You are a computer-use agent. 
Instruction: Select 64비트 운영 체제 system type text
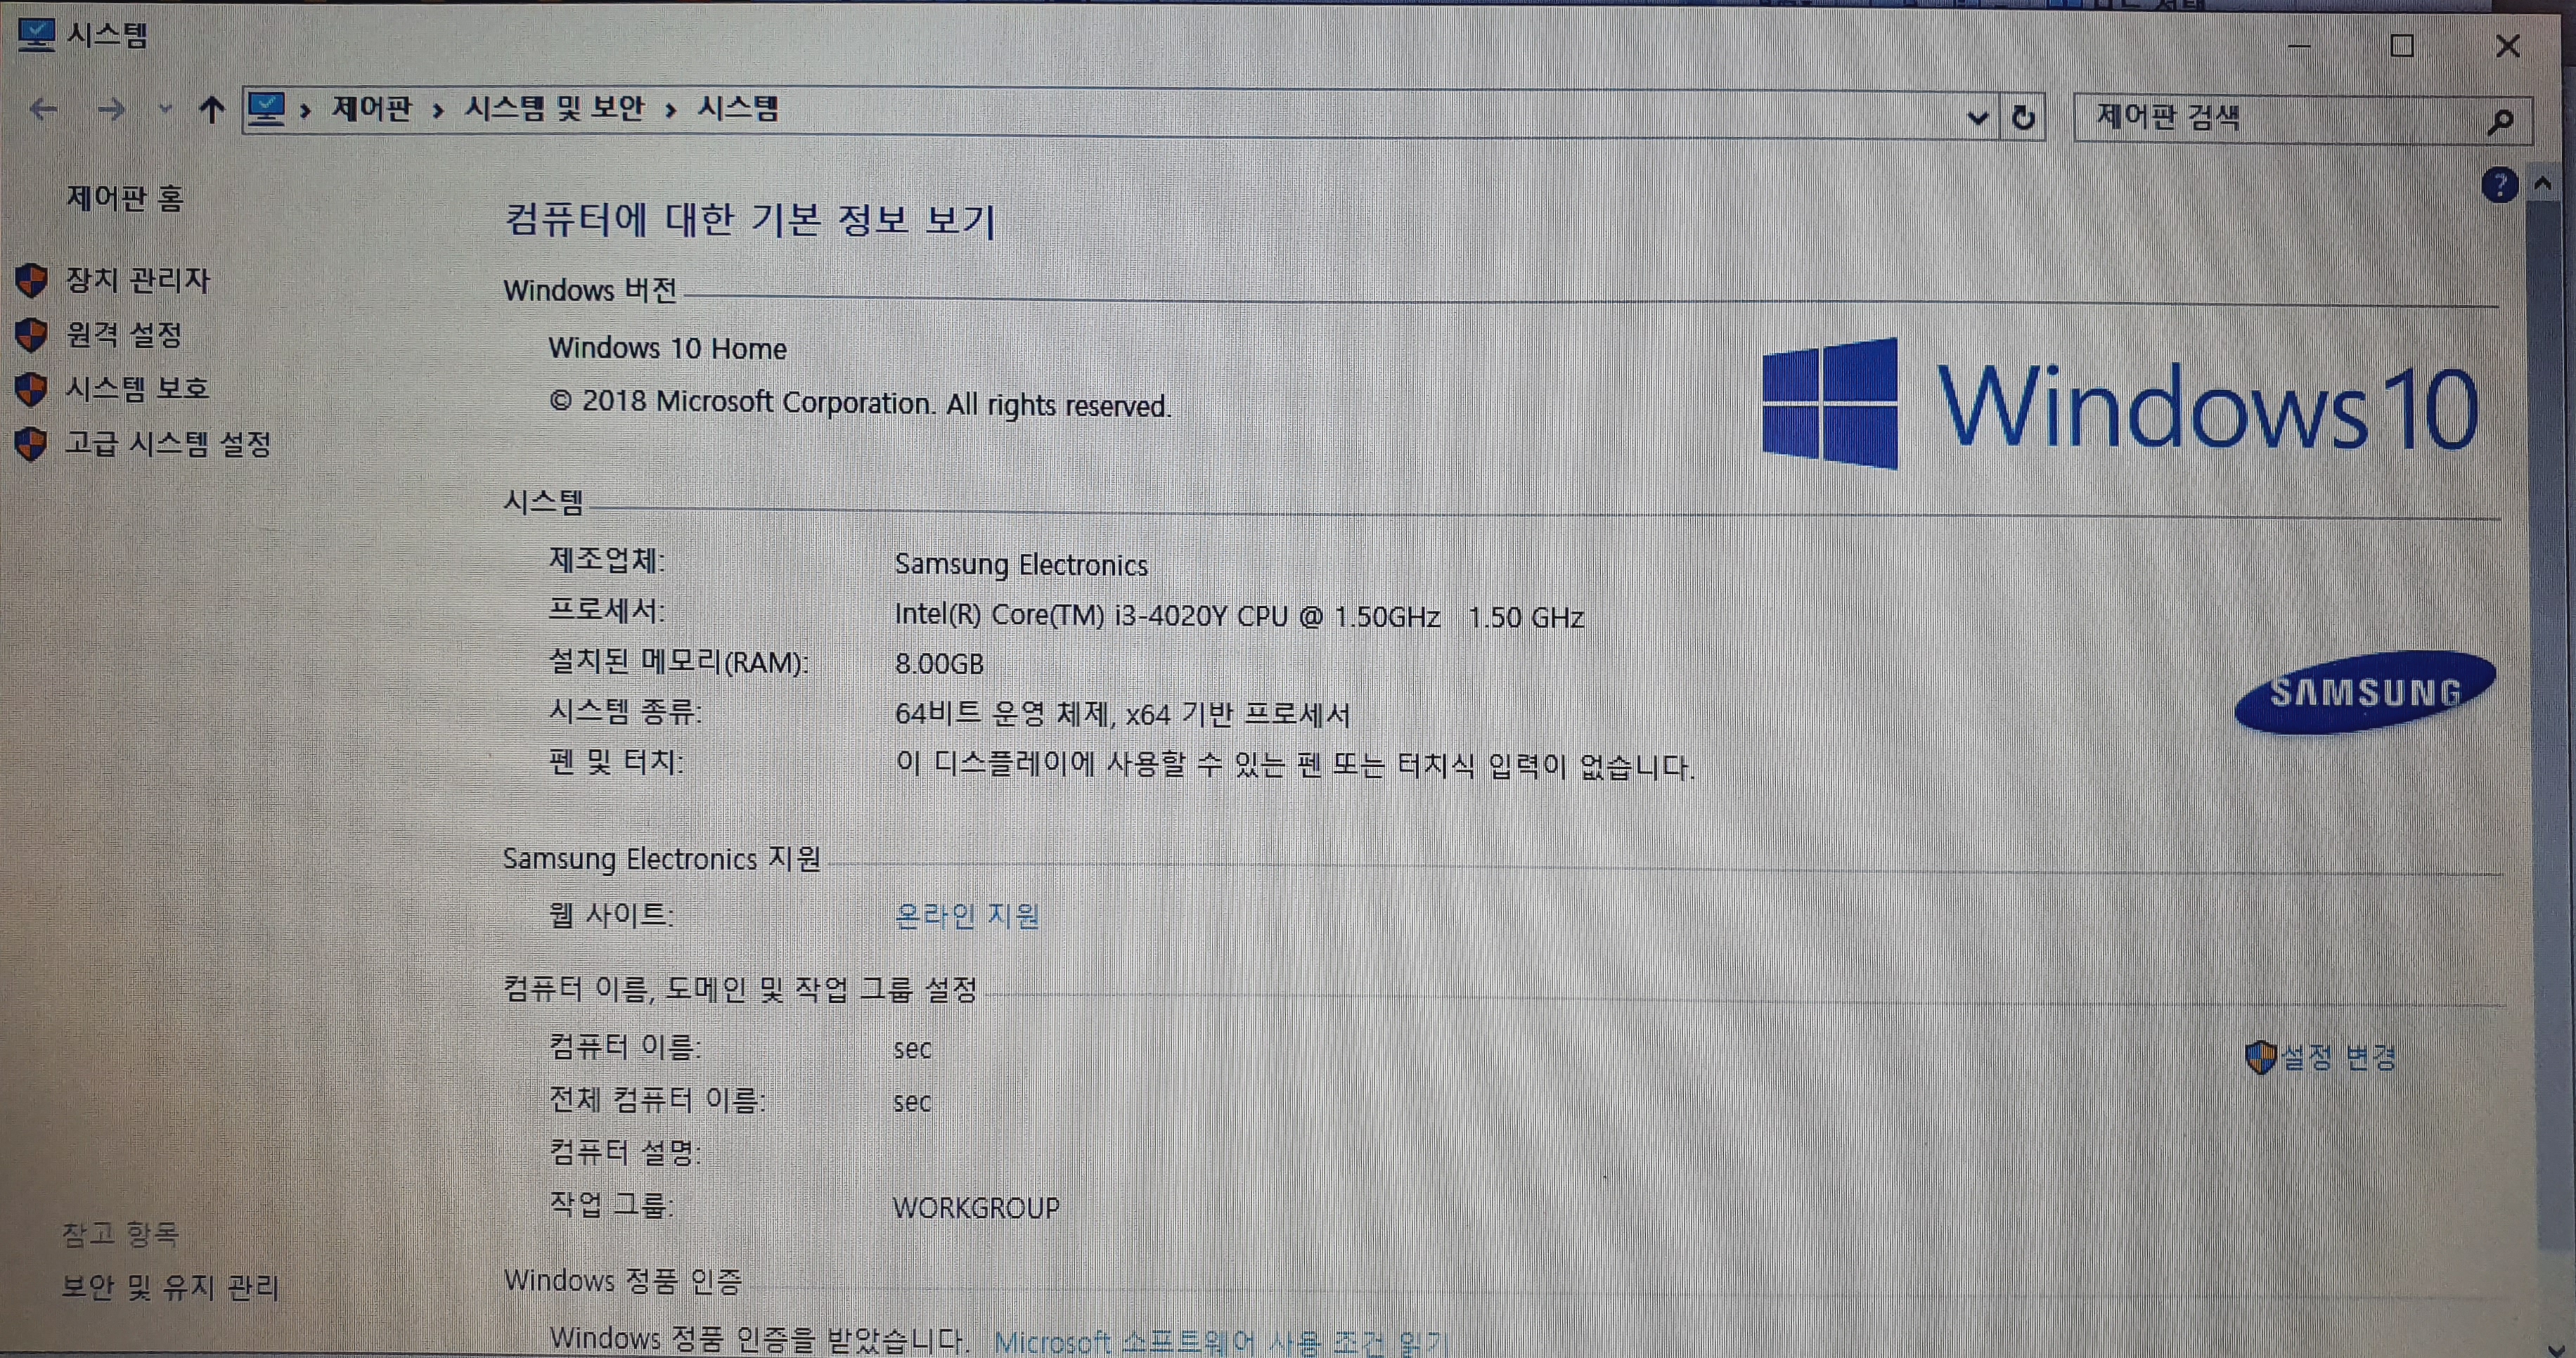[1122, 714]
